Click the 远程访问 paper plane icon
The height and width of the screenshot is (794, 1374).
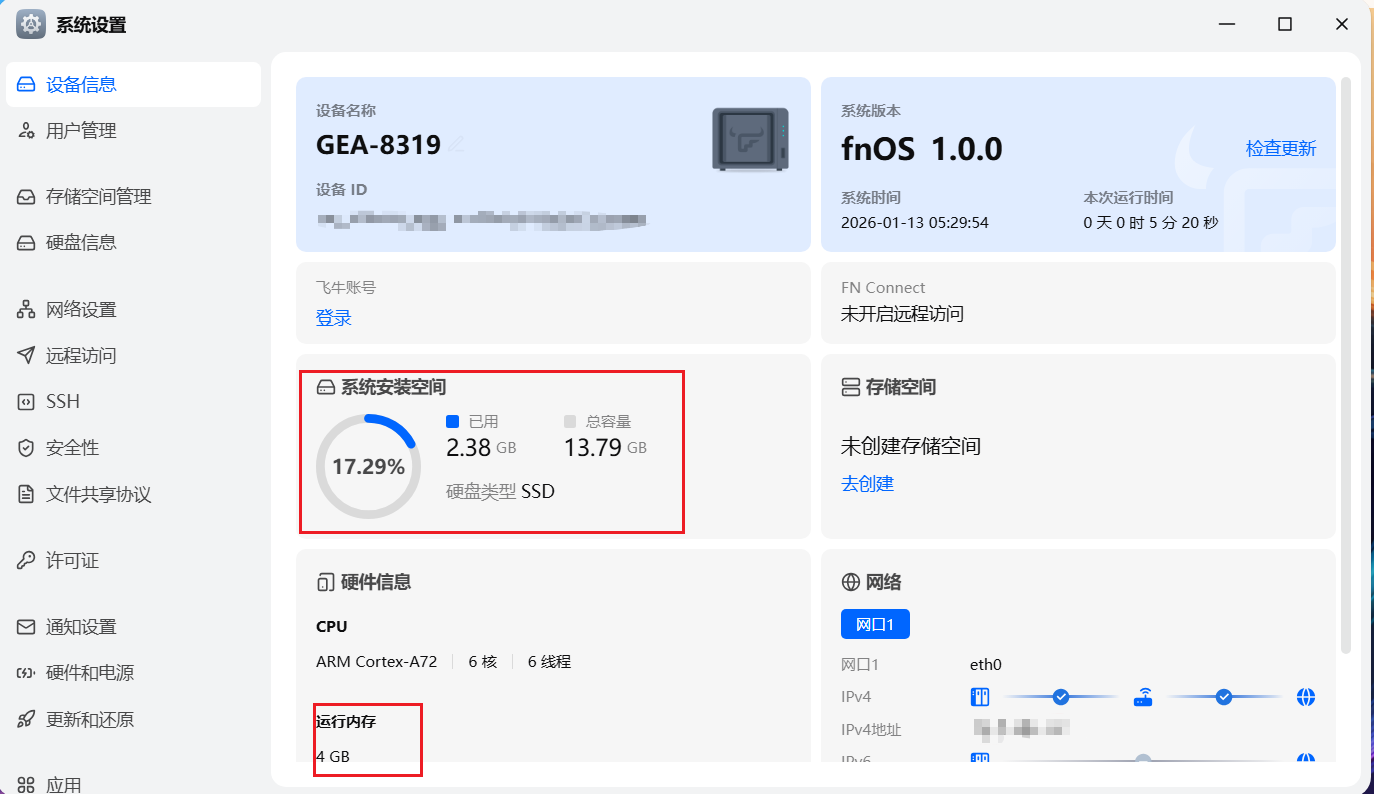(26, 356)
